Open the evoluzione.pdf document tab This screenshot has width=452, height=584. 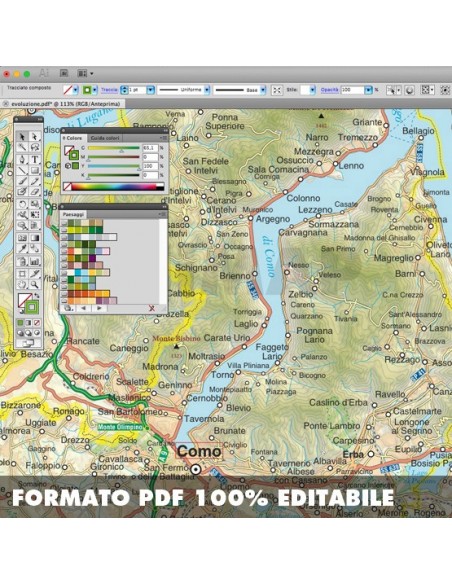tap(63, 104)
